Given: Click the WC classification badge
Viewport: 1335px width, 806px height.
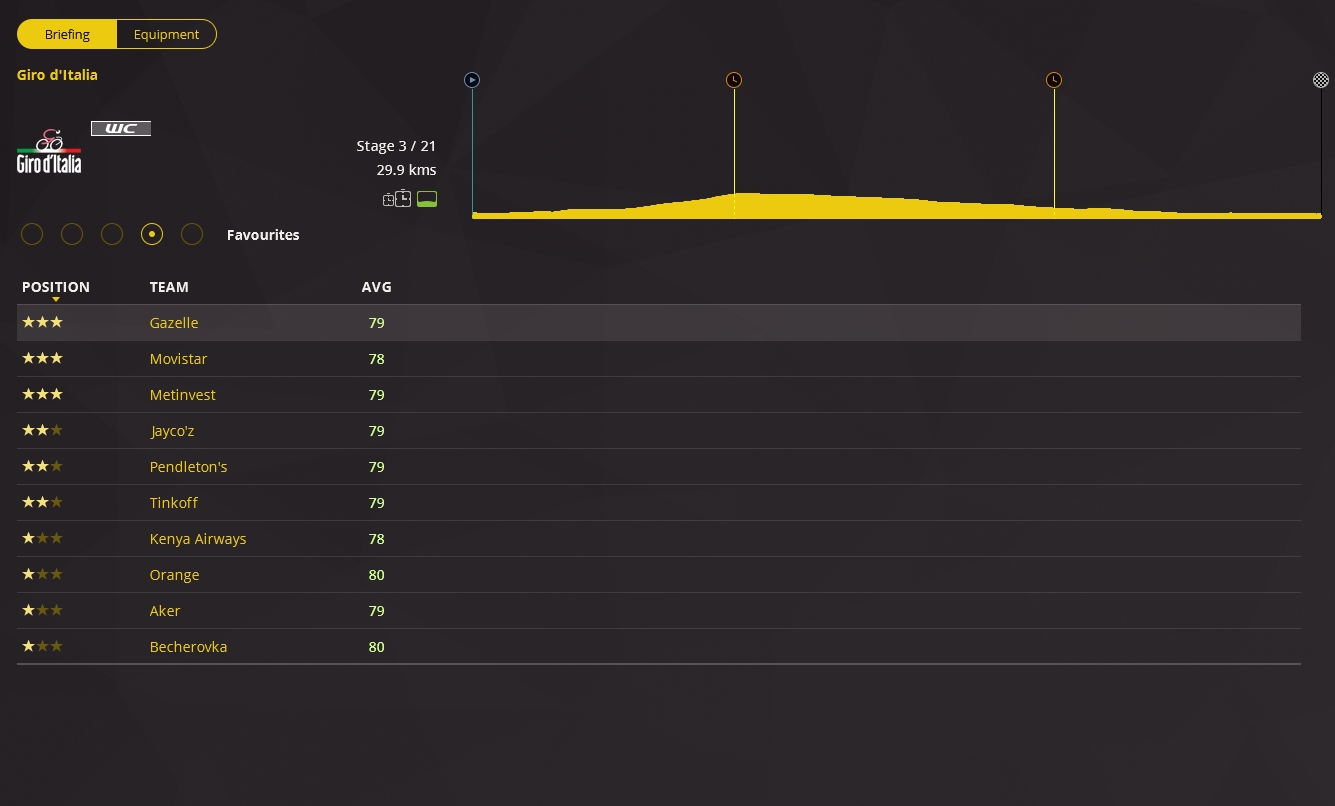Looking at the screenshot, I should (x=121, y=128).
